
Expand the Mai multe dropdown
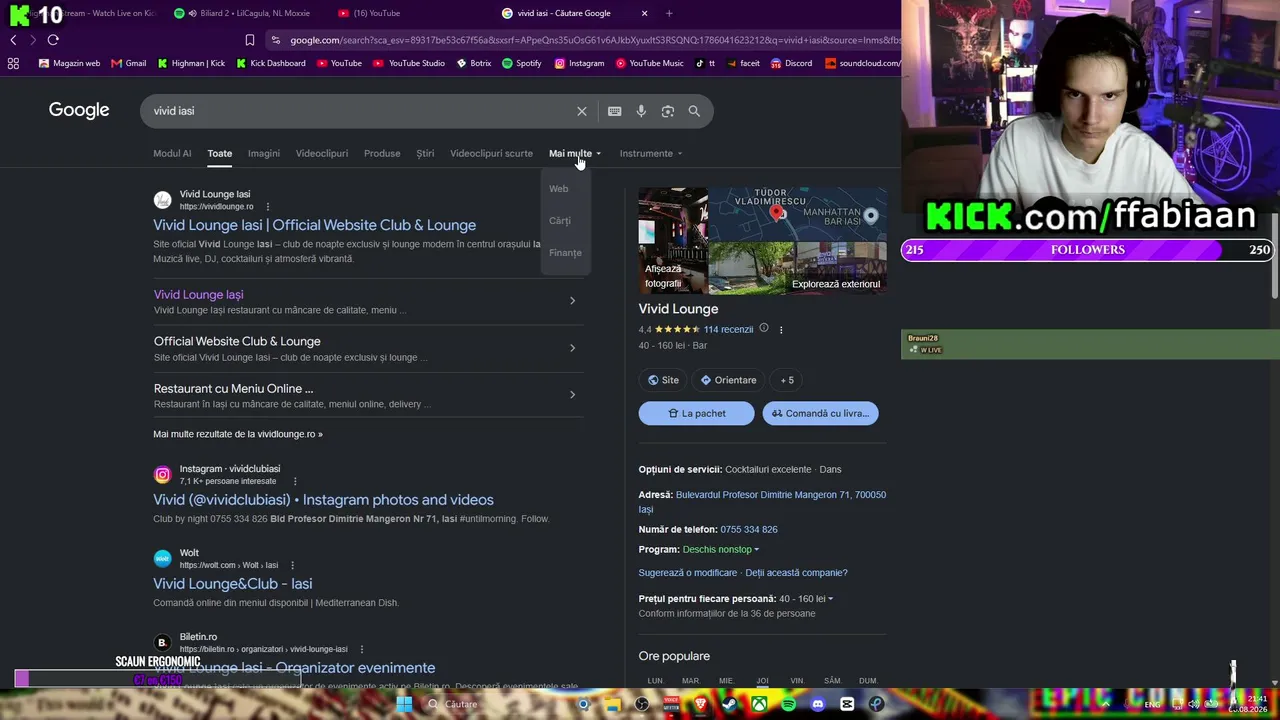click(x=575, y=153)
